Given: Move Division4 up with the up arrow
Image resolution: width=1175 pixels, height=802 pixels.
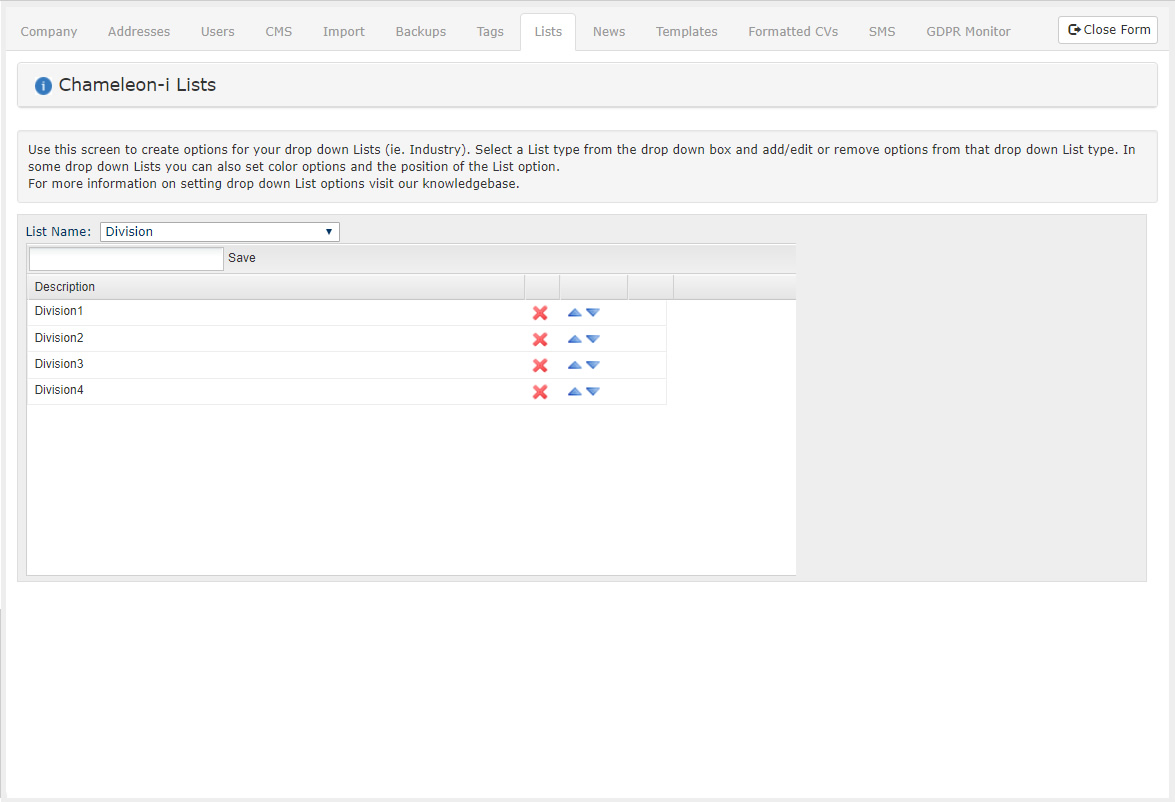Looking at the screenshot, I should click(575, 391).
